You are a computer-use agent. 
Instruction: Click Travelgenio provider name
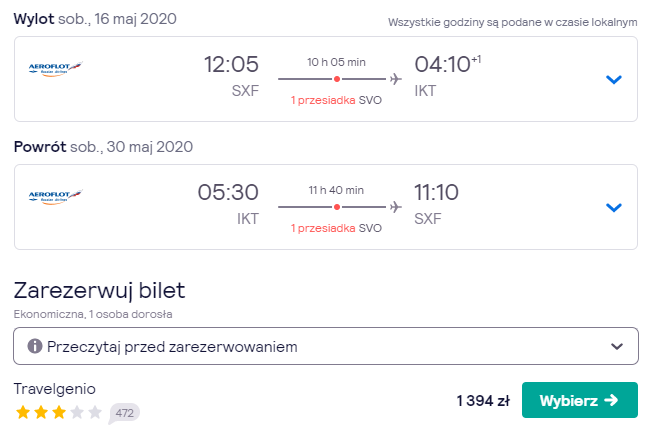[55, 389]
